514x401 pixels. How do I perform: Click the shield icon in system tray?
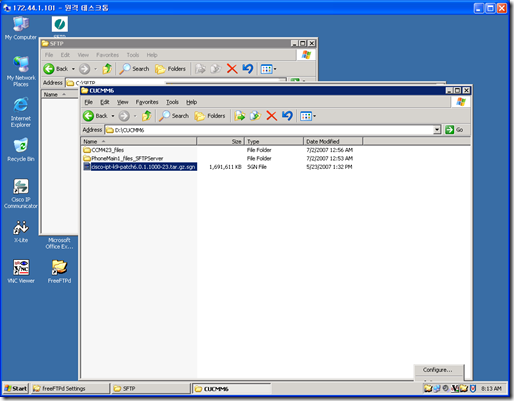tap(473, 389)
